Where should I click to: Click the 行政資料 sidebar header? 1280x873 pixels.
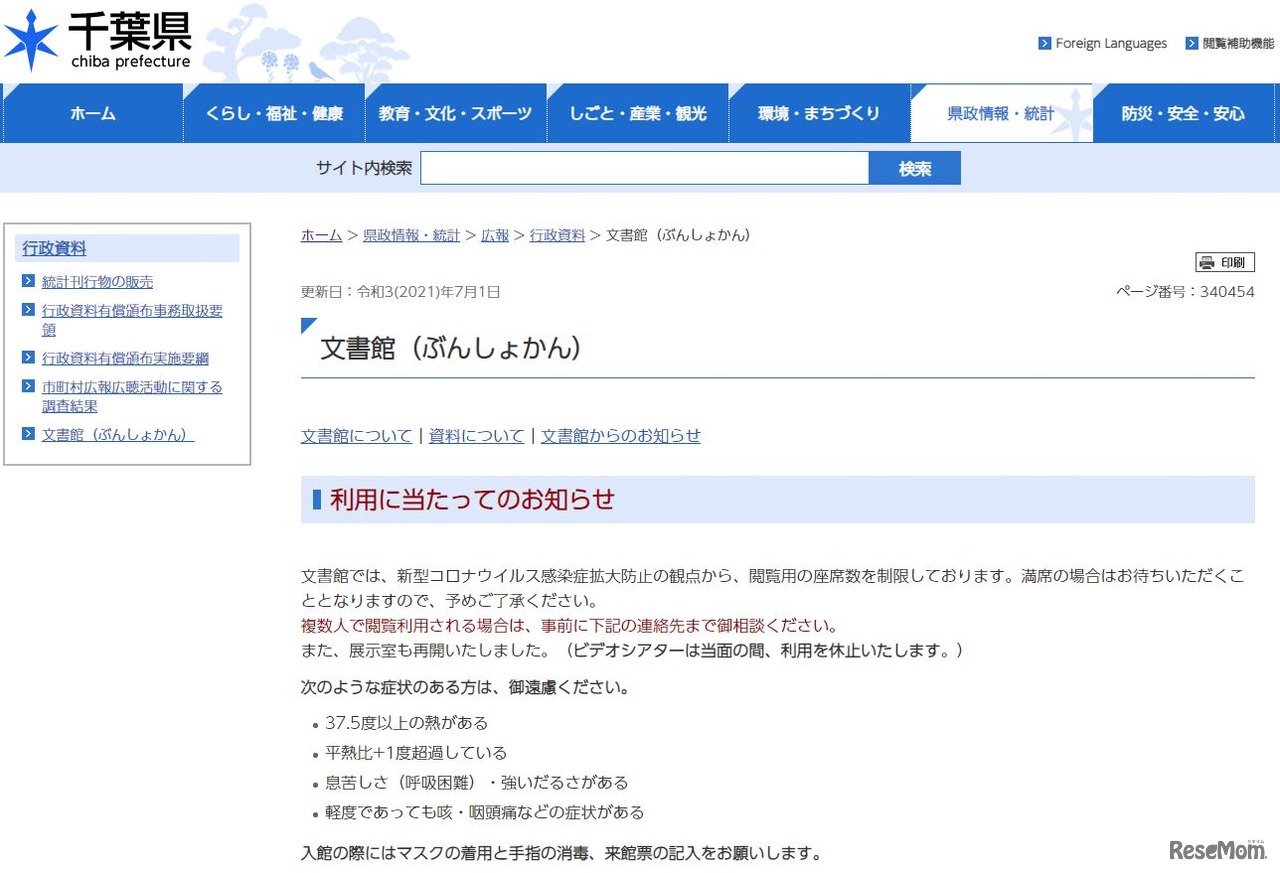coord(52,248)
